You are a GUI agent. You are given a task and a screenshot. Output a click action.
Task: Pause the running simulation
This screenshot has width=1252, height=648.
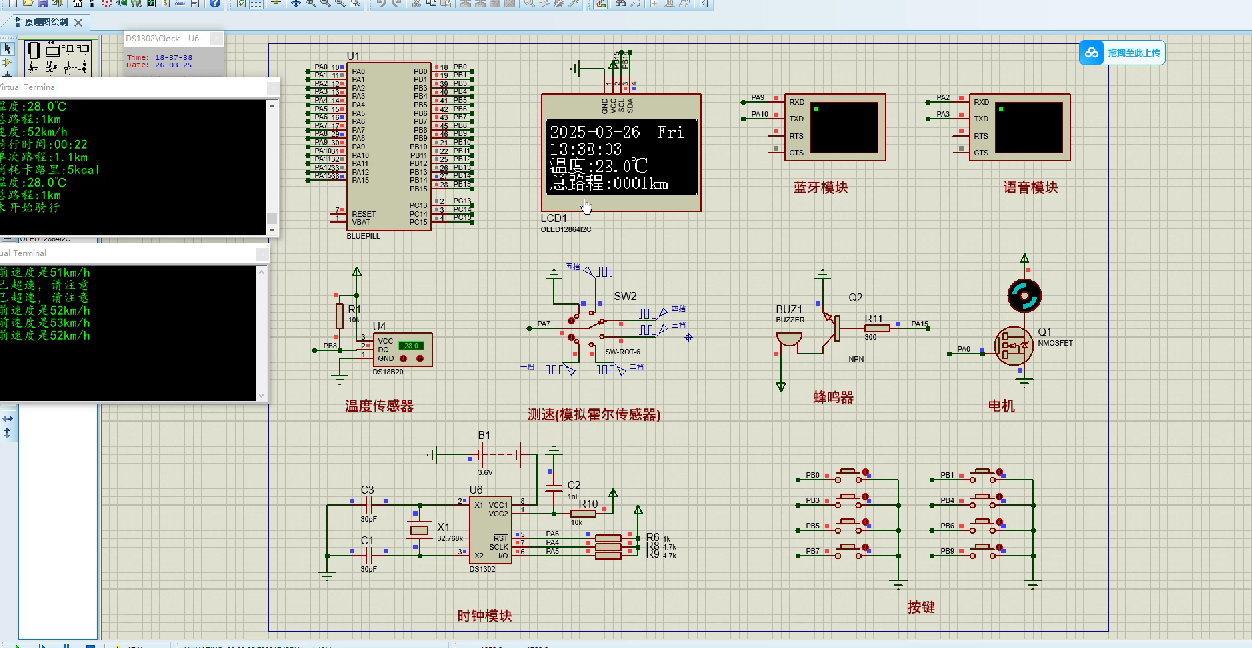click(66, 643)
